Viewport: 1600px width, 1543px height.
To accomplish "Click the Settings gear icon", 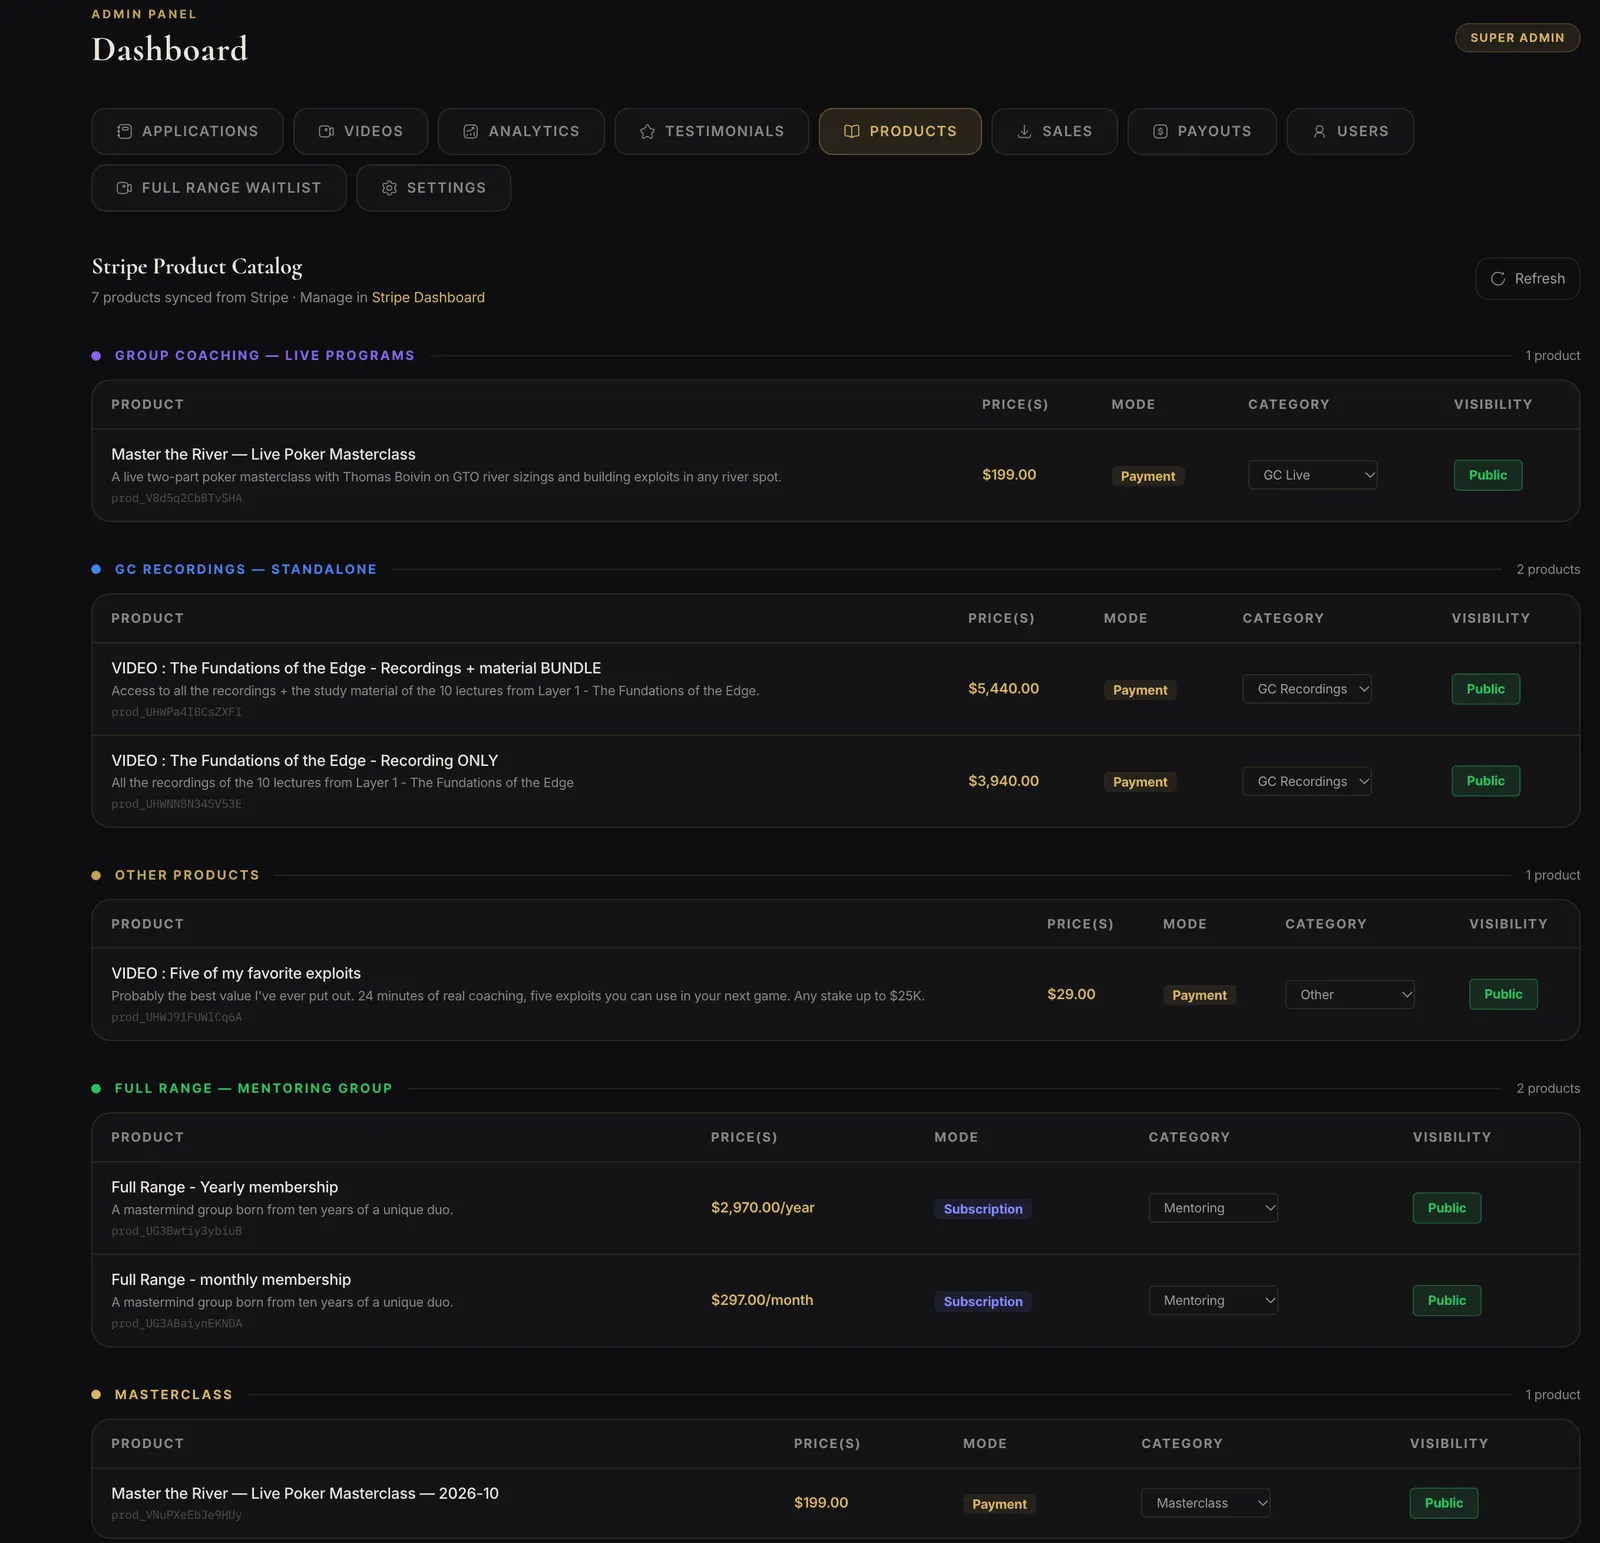I will tap(389, 188).
